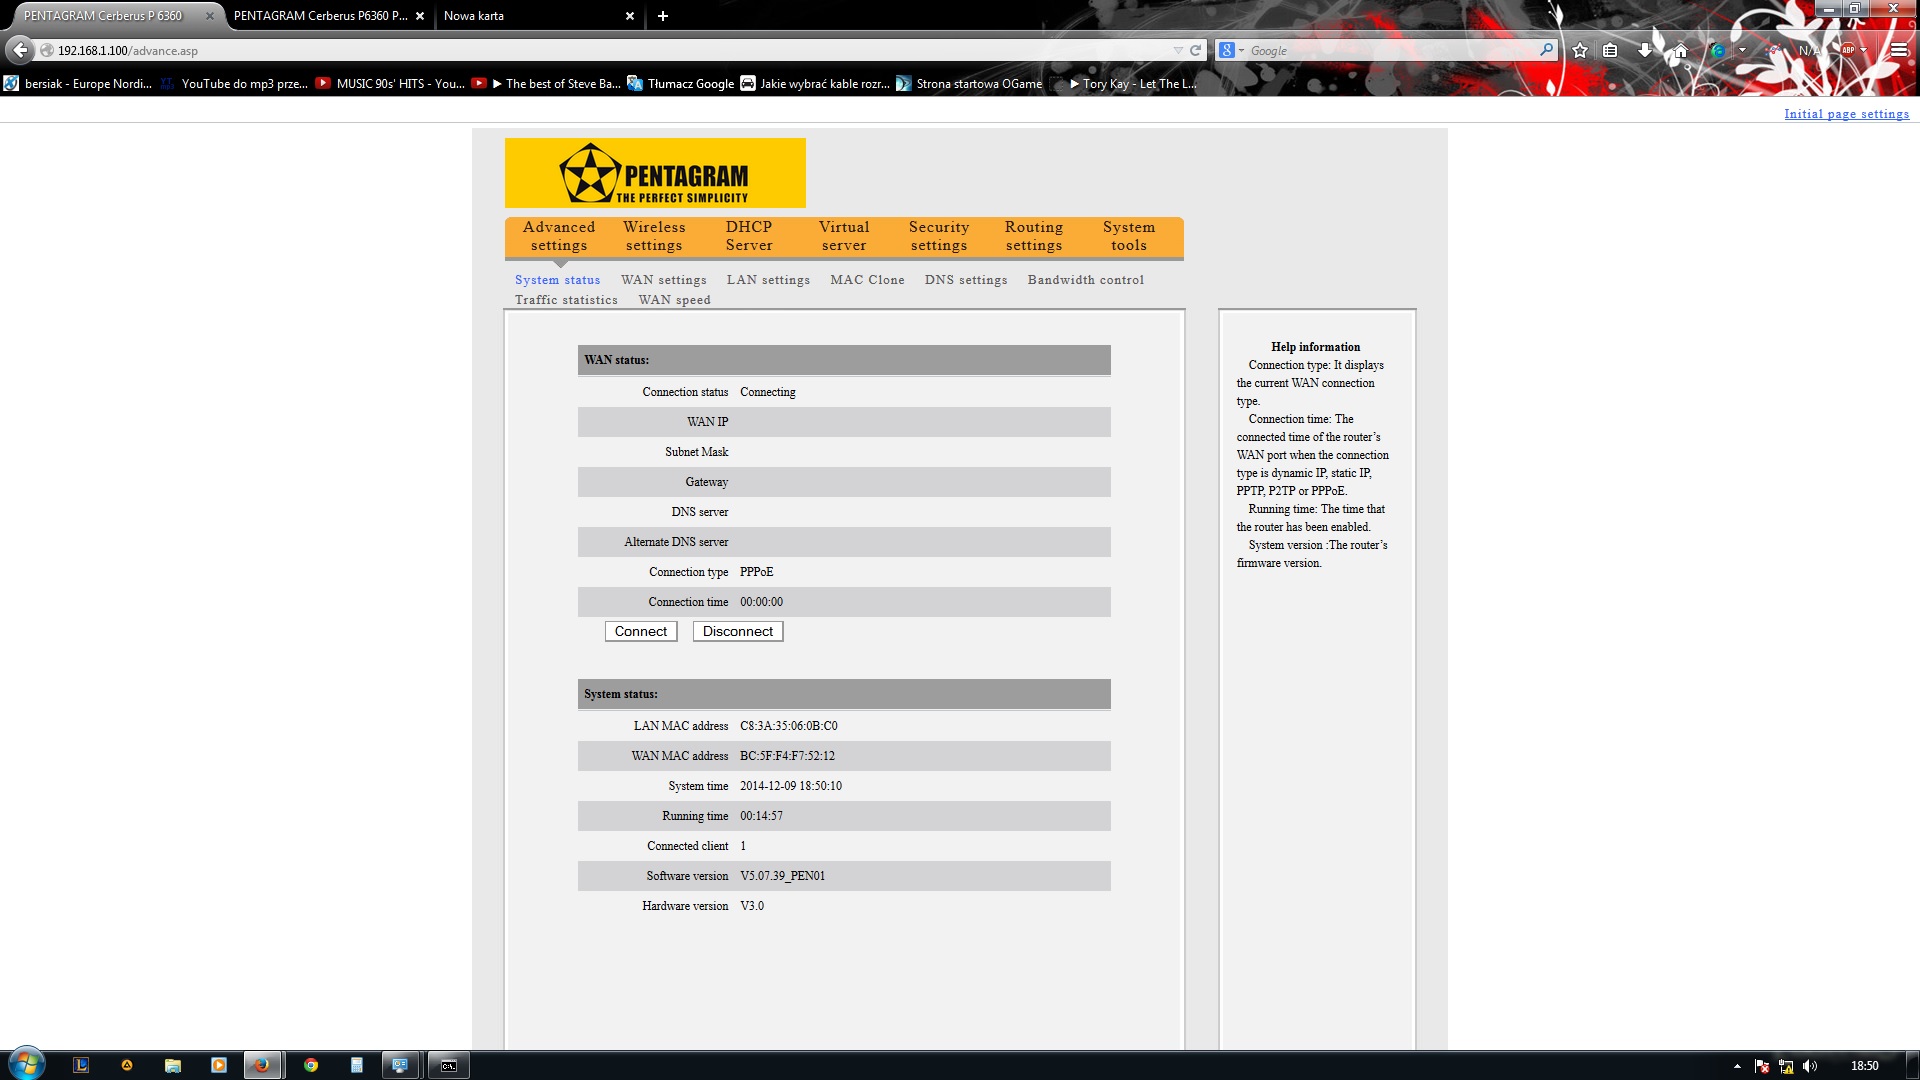Open the MAC Clone submenu

click(x=867, y=280)
